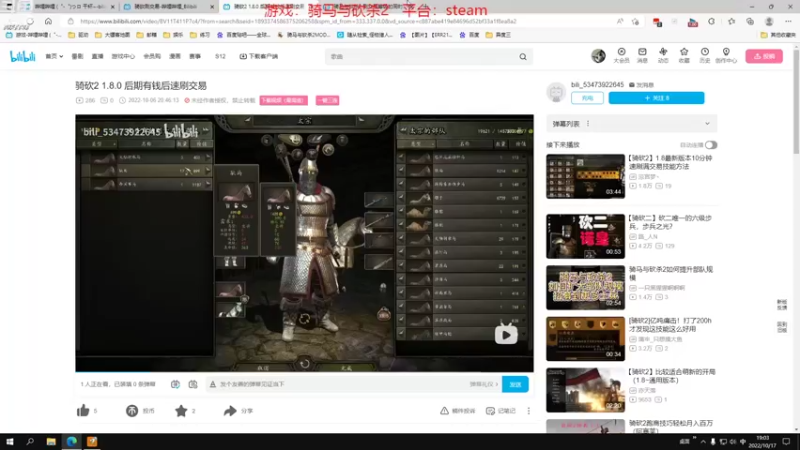Open the more options dots beside 记笔记
The image size is (800, 450).
(x=529, y=411)
